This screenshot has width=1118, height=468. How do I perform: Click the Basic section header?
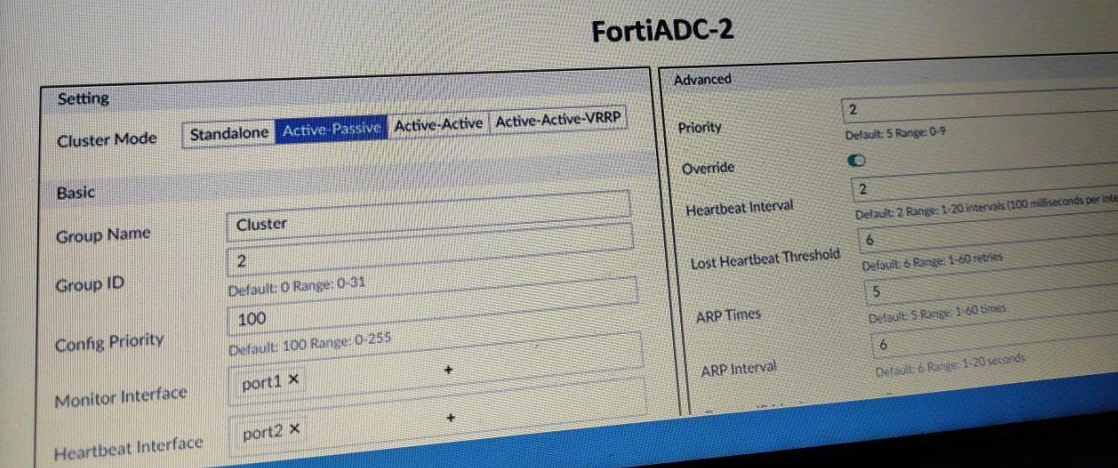click(76, 193)
